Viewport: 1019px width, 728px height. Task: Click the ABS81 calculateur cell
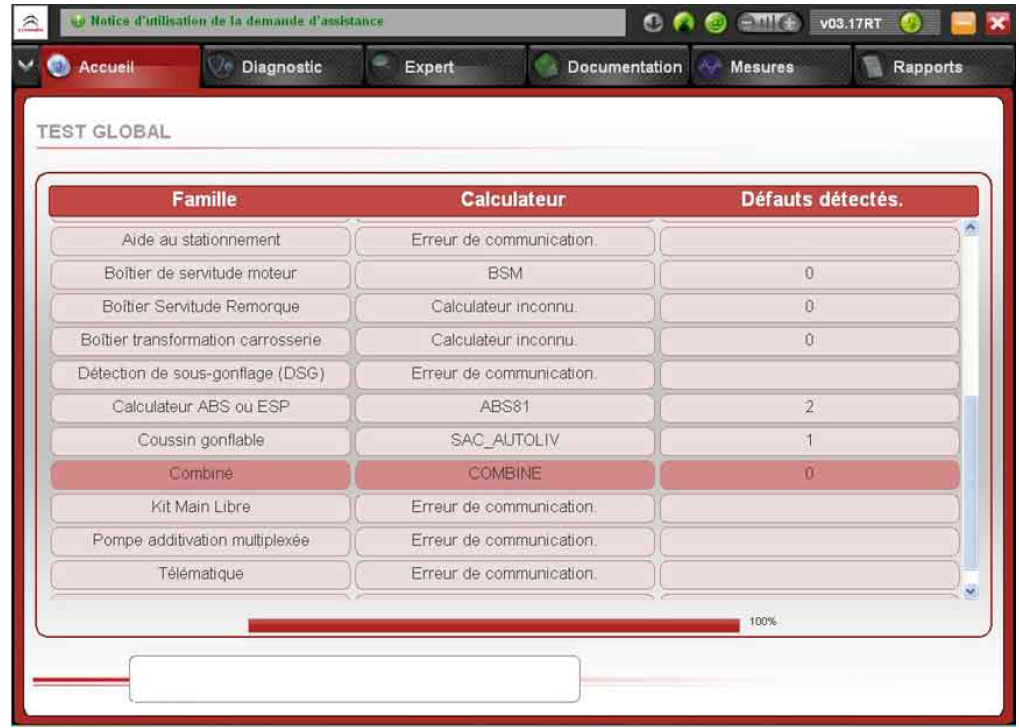tap(505, 407)
